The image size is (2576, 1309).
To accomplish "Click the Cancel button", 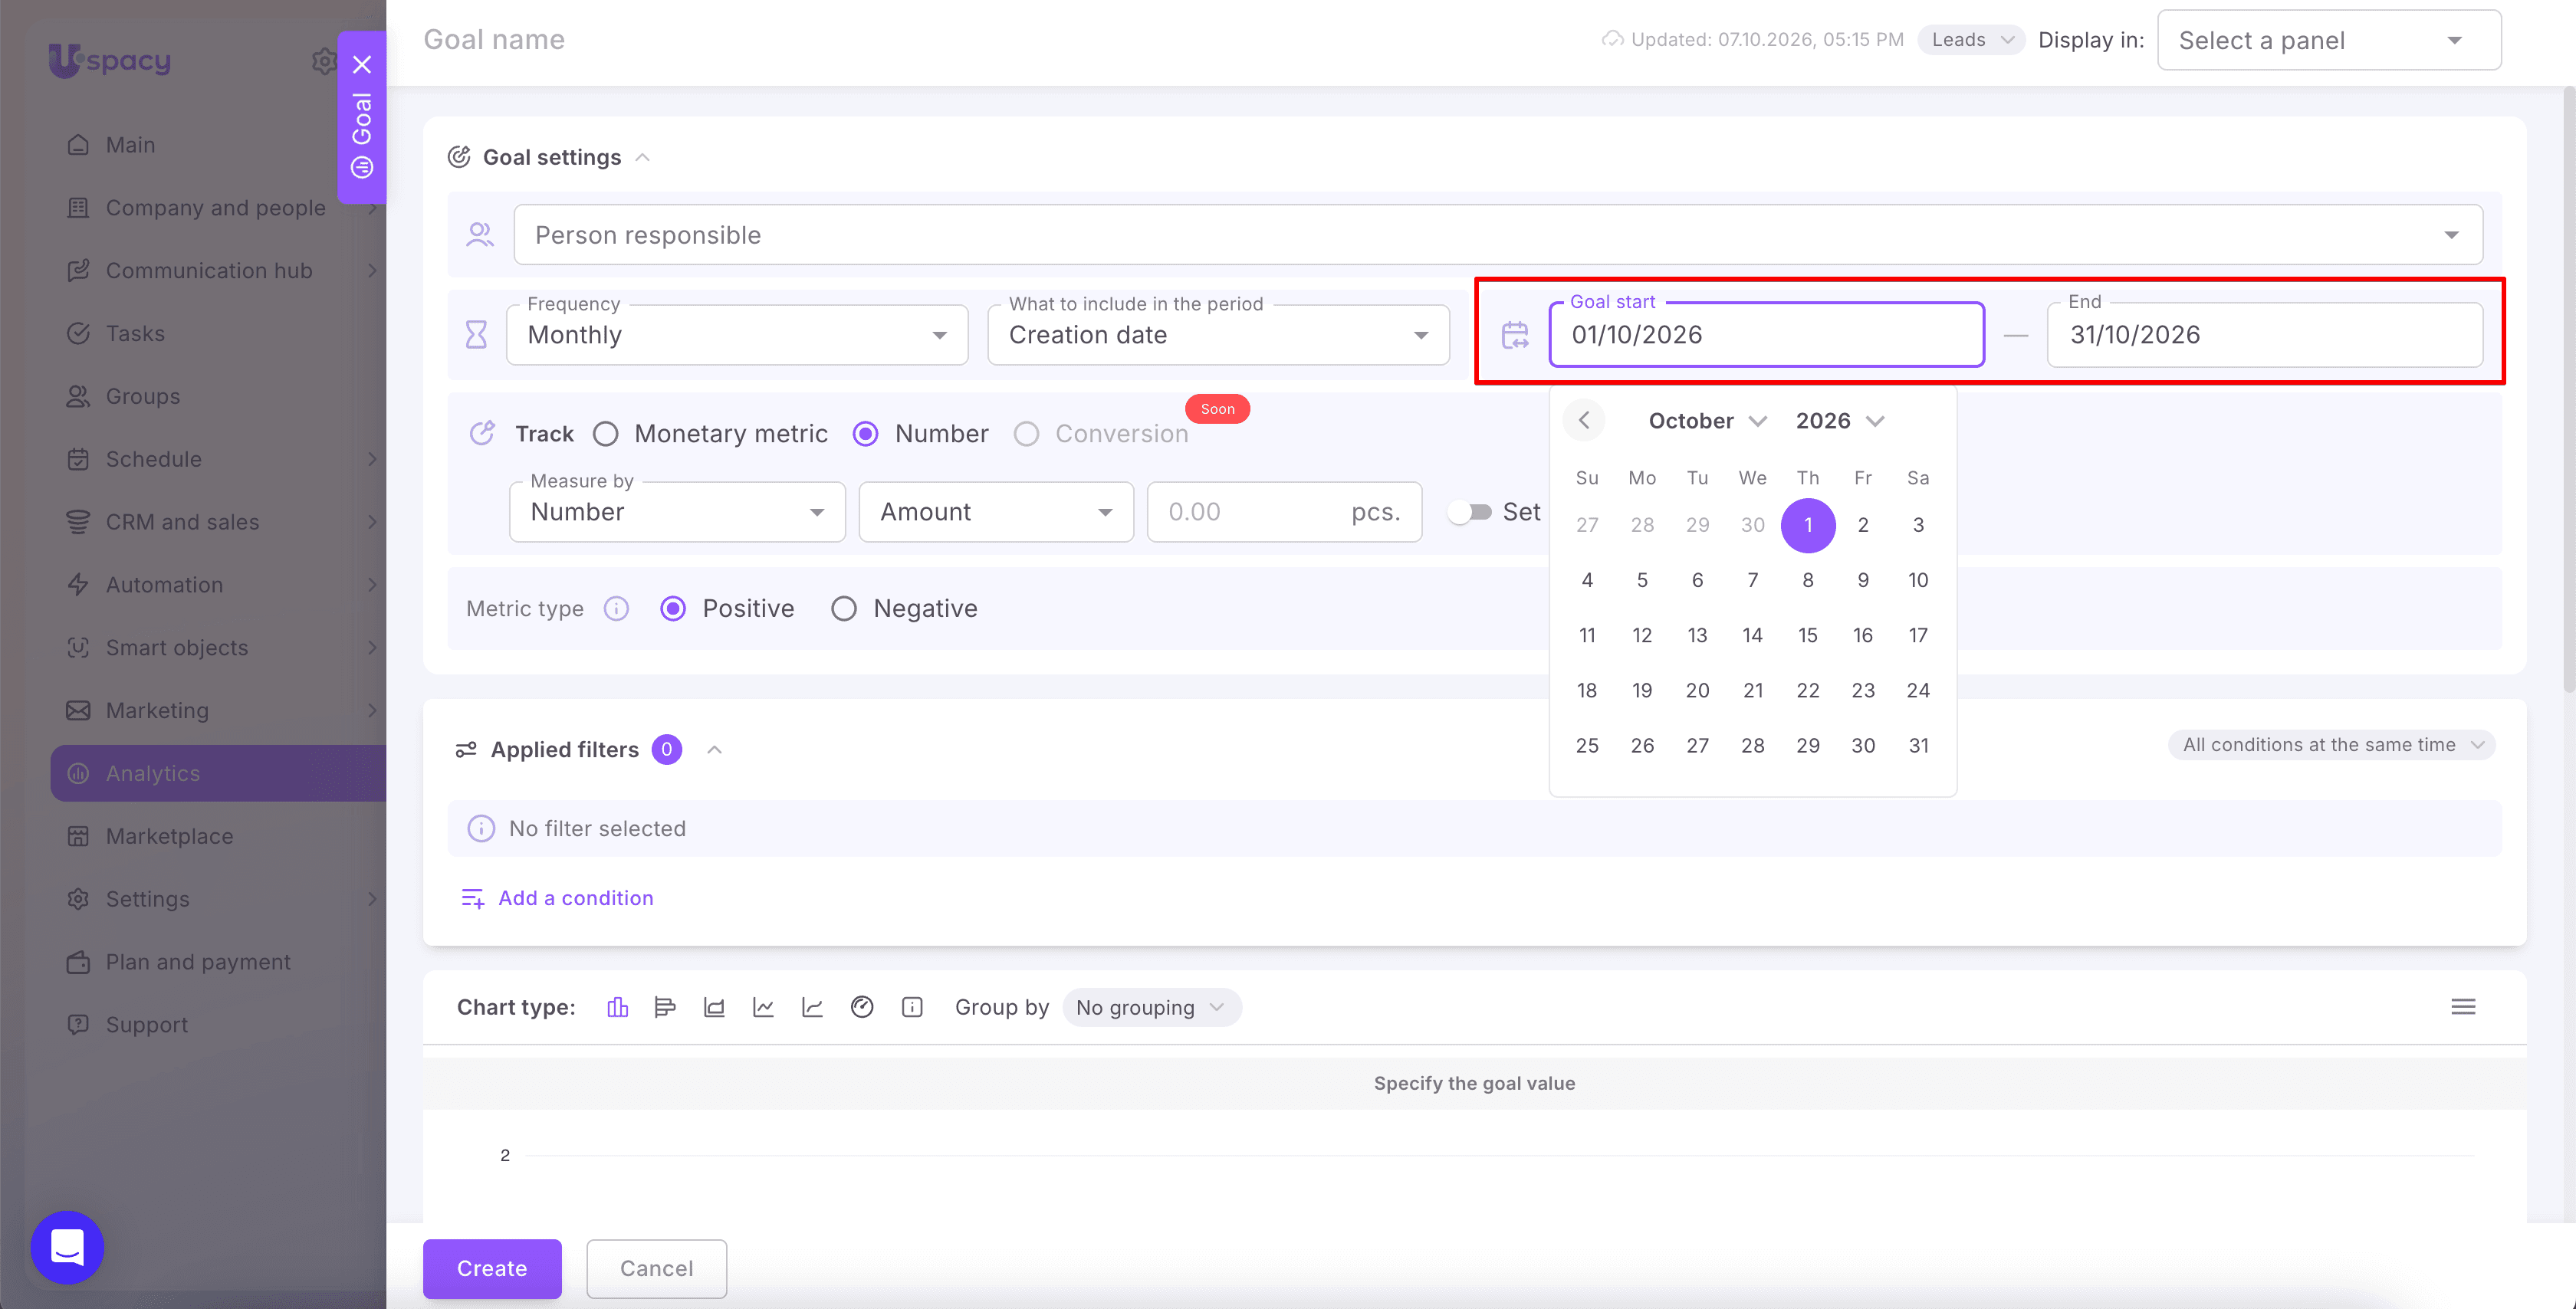I will 656,1268.
